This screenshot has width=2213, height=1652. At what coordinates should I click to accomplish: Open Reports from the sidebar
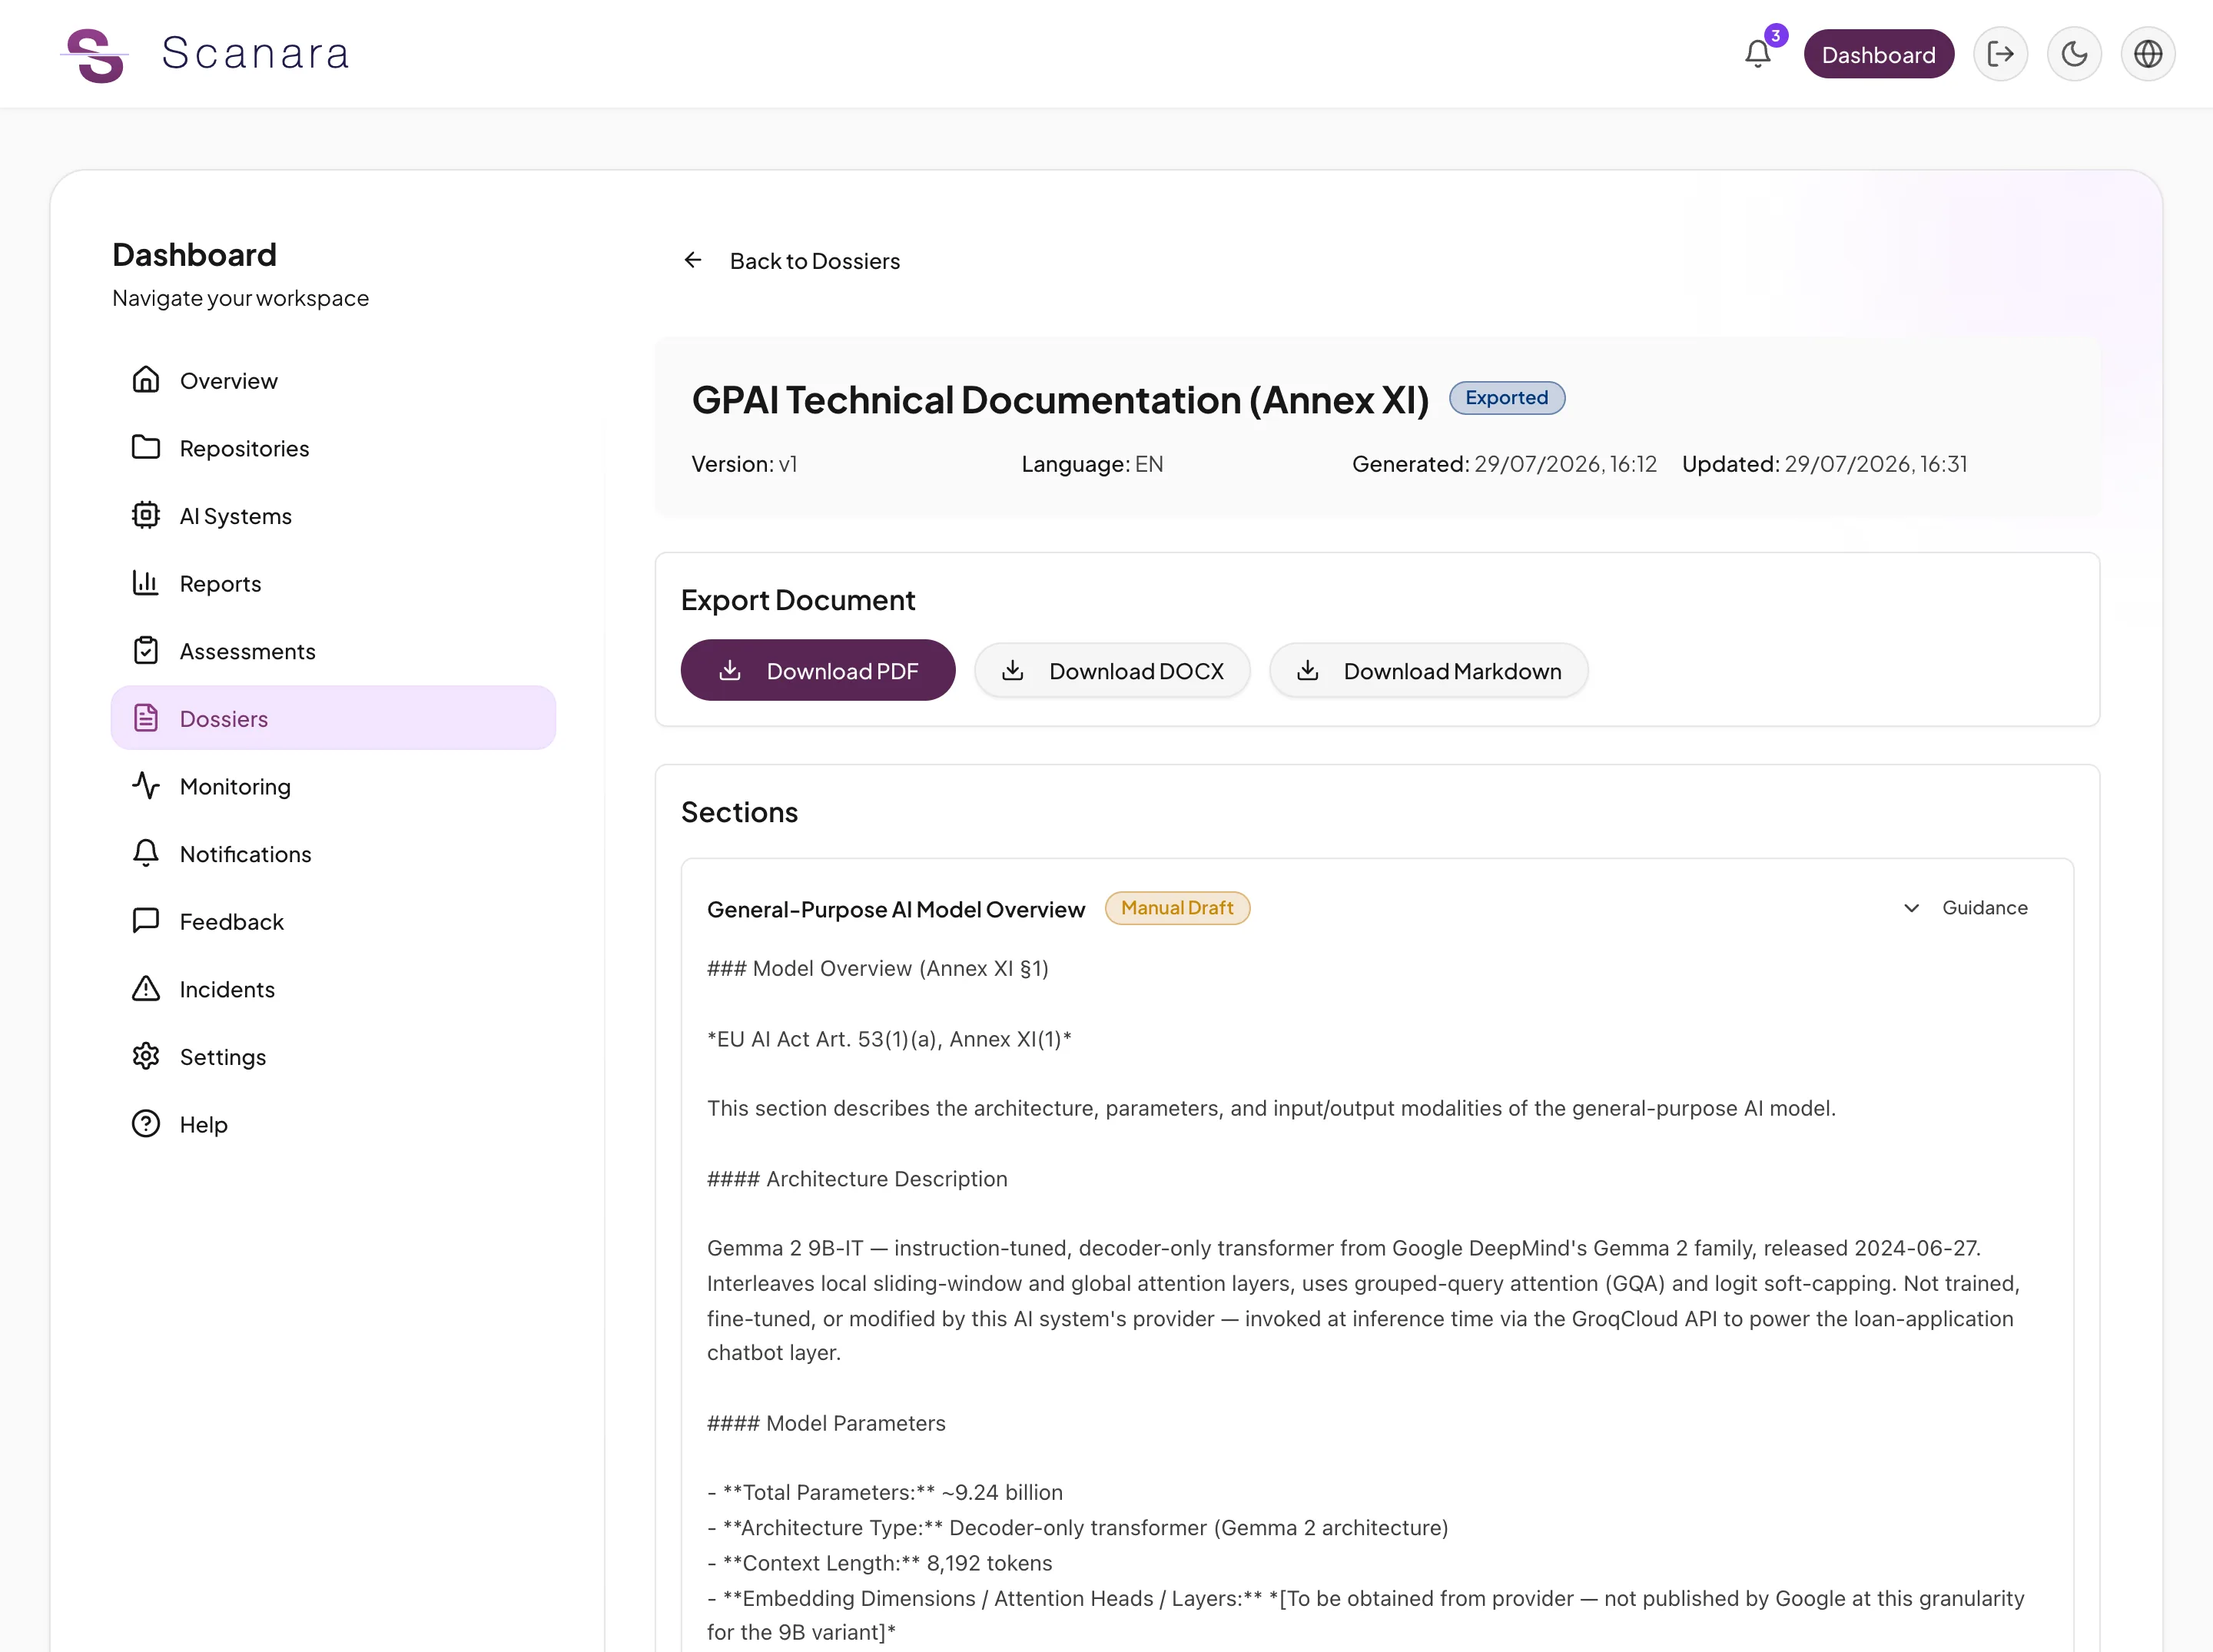click(x=333, y=583)
